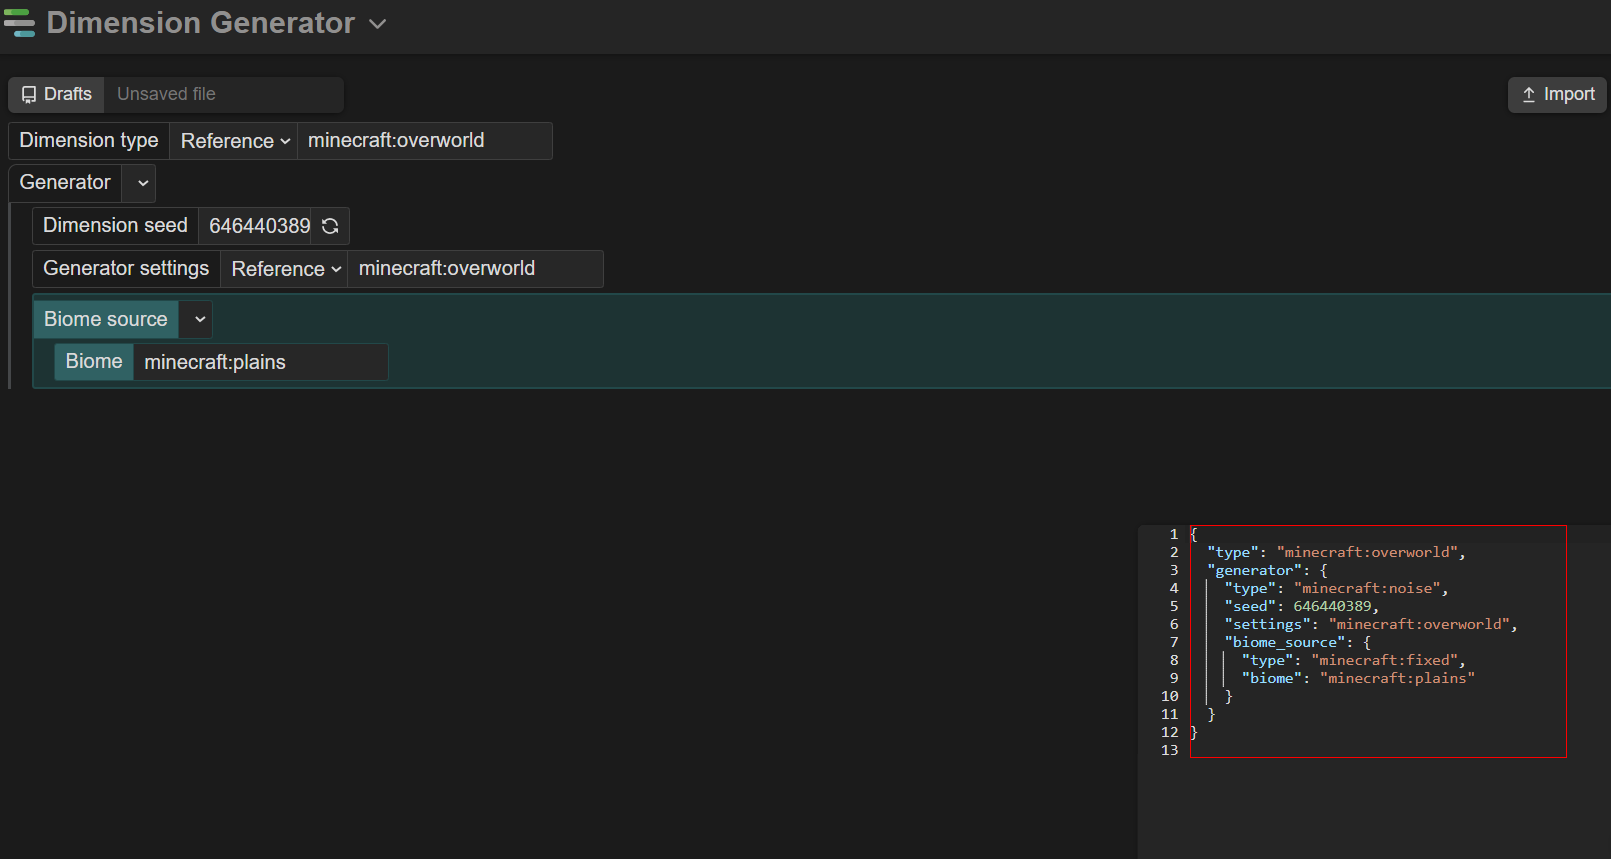This screenshot has width=1611, height=859.
Task: Click line number 1 in code gutter
Action: point(1174,535)
